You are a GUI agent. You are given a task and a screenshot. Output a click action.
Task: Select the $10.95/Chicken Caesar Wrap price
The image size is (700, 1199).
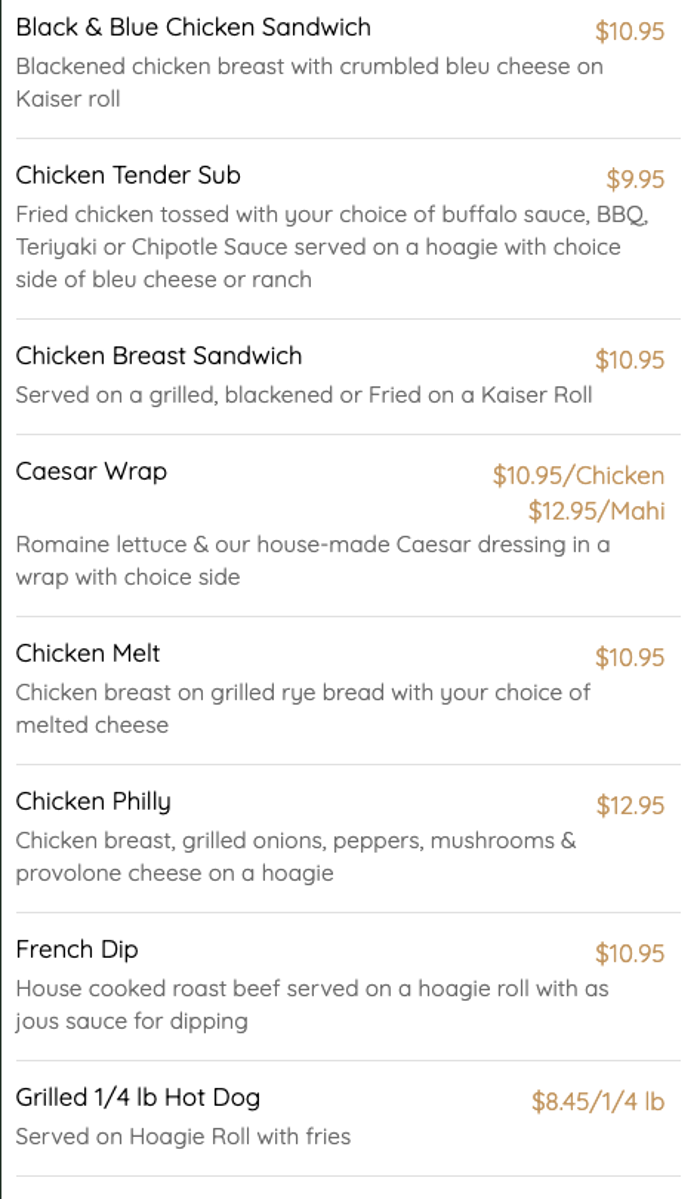point(578,475)
